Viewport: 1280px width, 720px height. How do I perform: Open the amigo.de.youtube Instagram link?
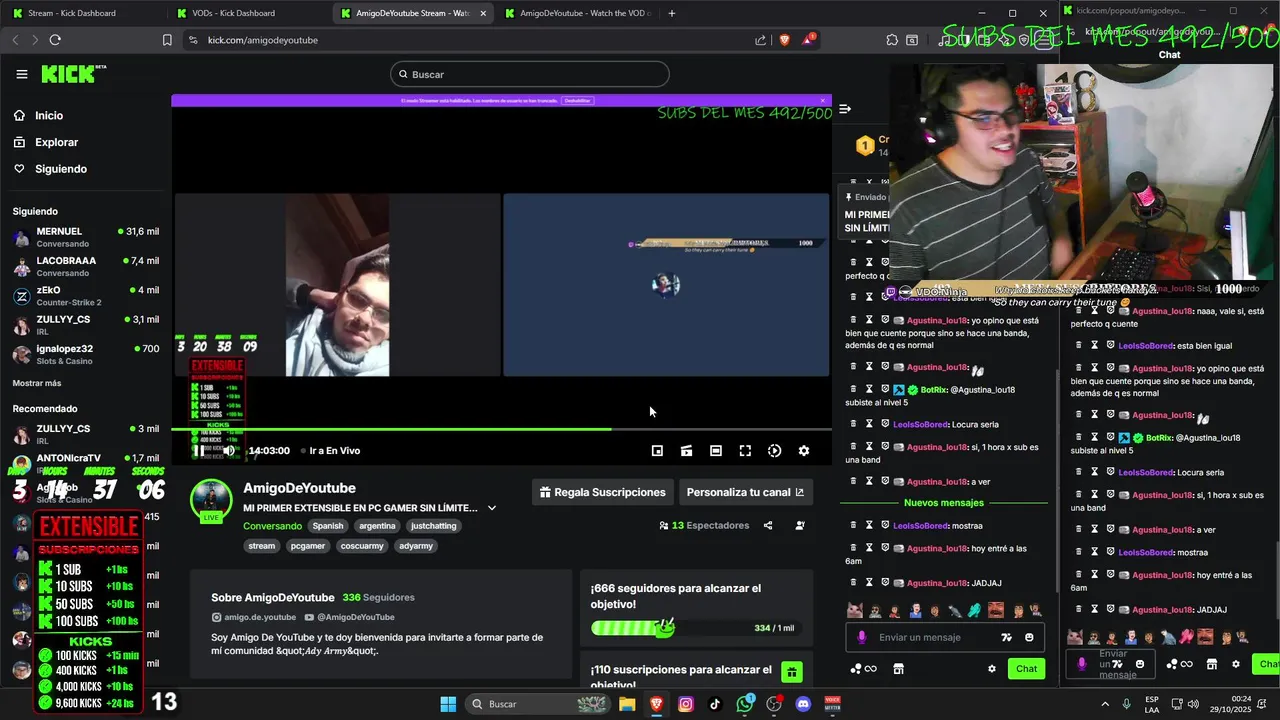coord(254,617)
